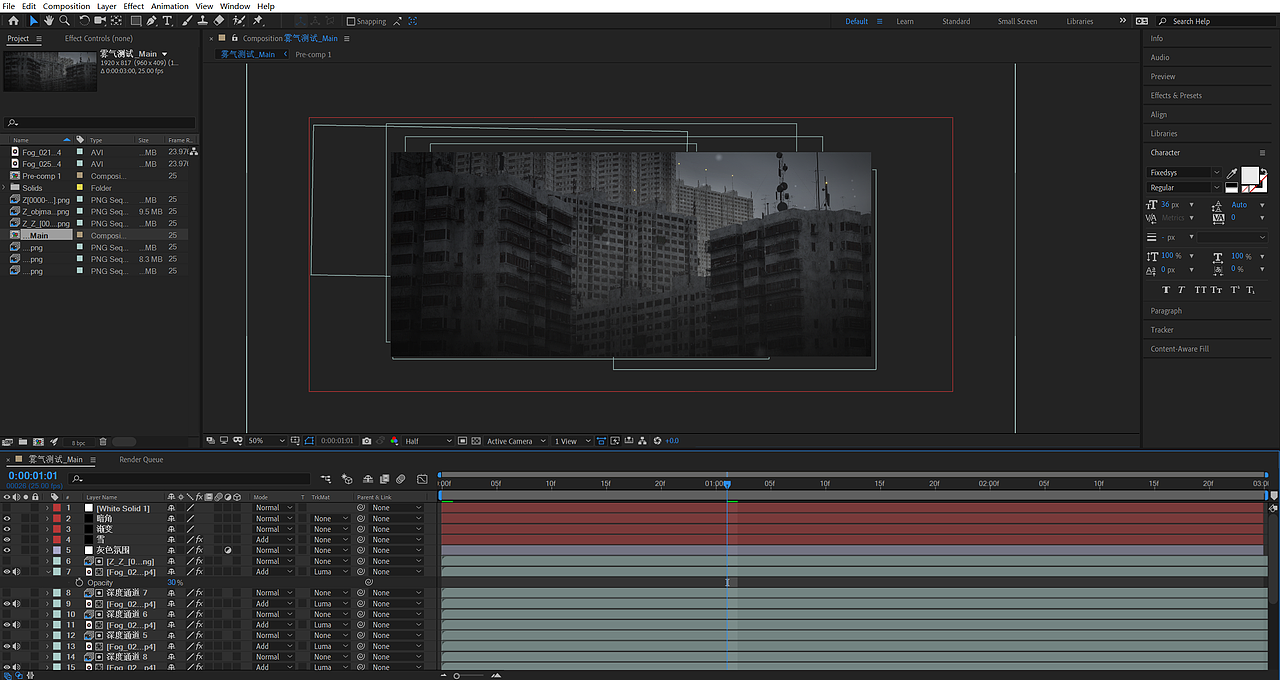Open the Half resolution dropdown
1280x680 pixels.
(x=428, y=441)
